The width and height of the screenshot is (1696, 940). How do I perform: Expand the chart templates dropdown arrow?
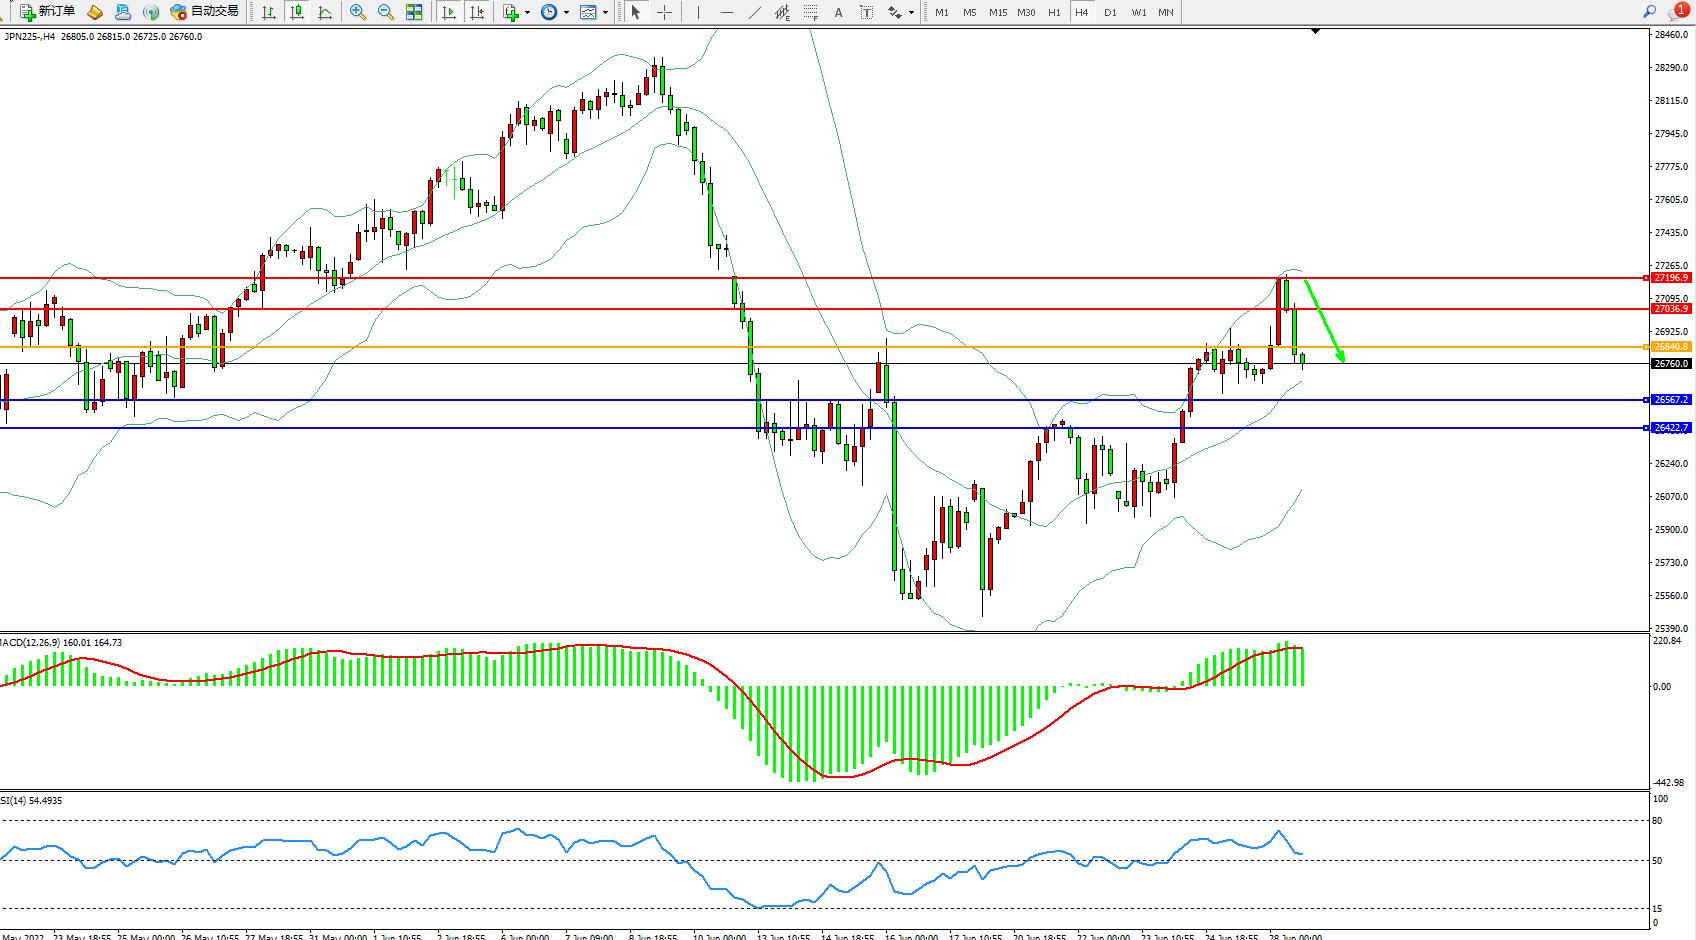pyautogui.click(x=605, y=13)
